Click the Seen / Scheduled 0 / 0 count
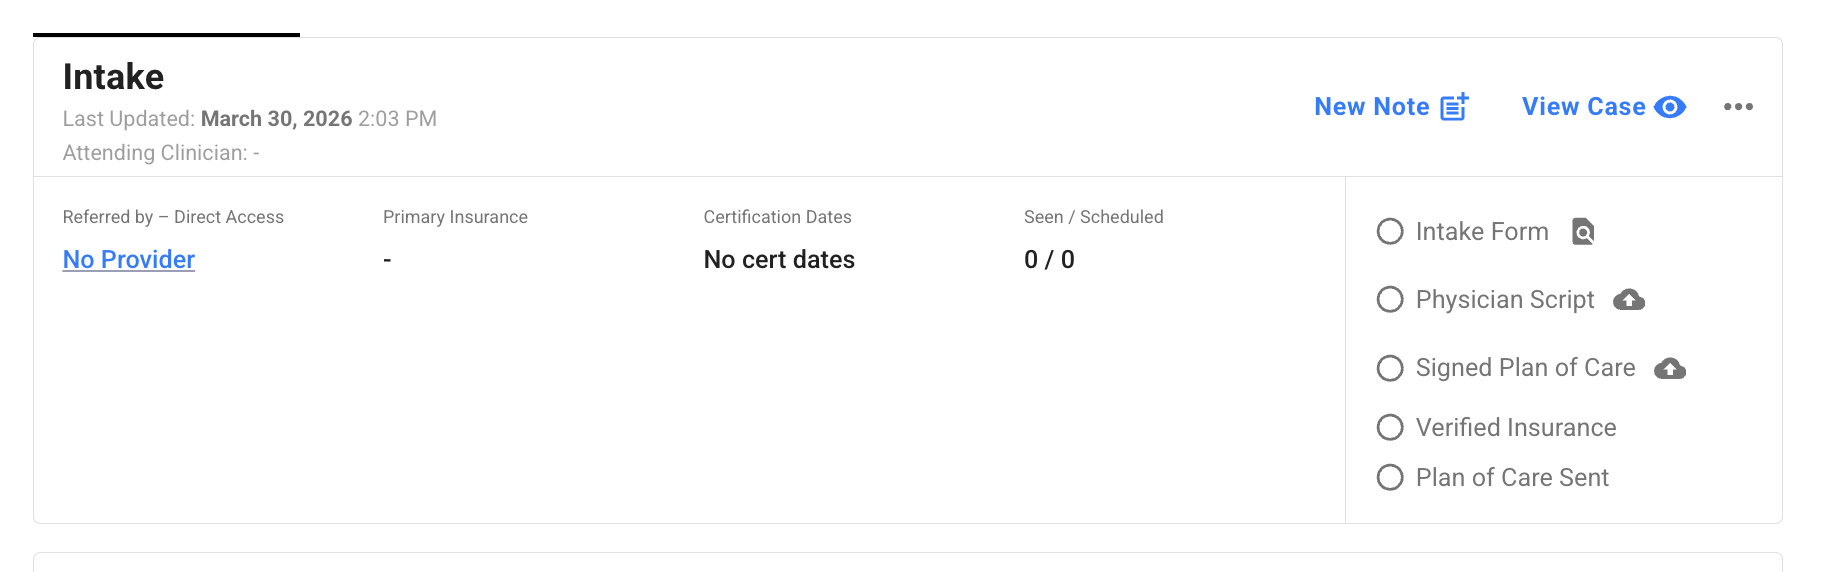 (1049, 260)
